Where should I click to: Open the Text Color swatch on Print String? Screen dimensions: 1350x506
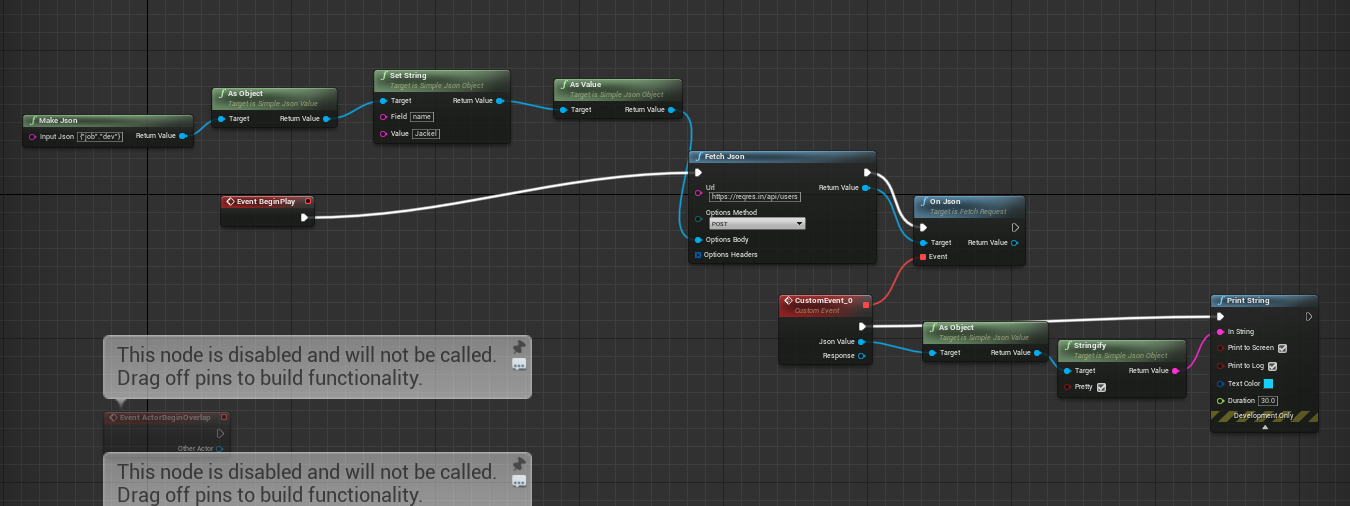coord(1268,383)
